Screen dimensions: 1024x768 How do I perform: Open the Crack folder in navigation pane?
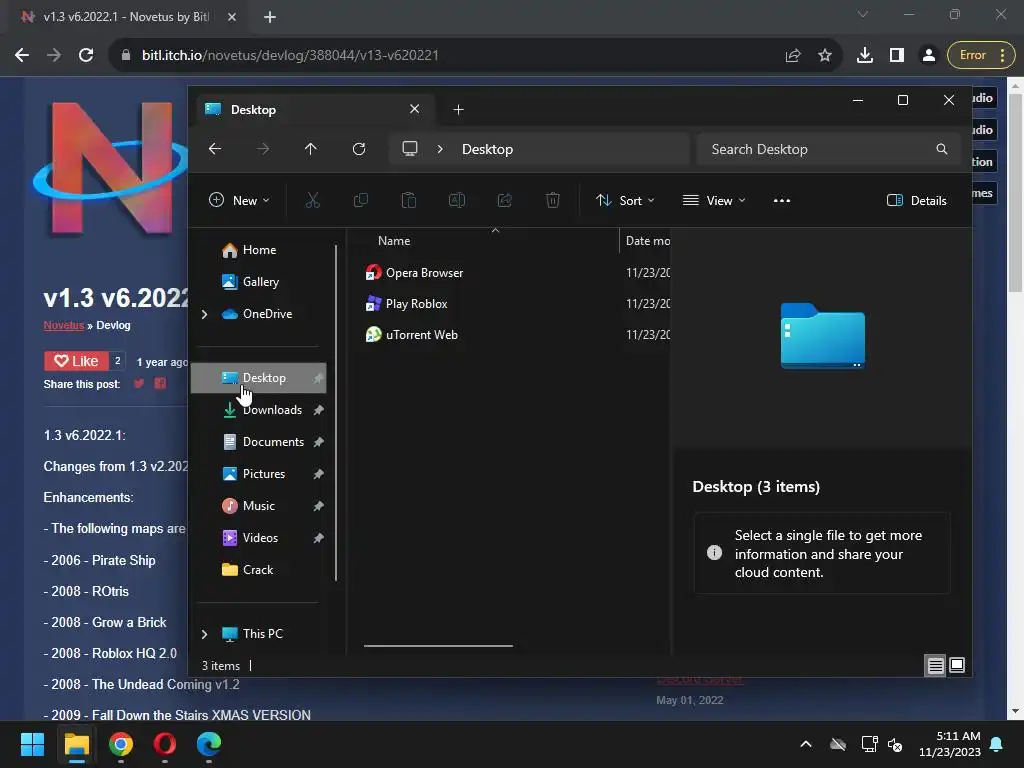(259, 570)
